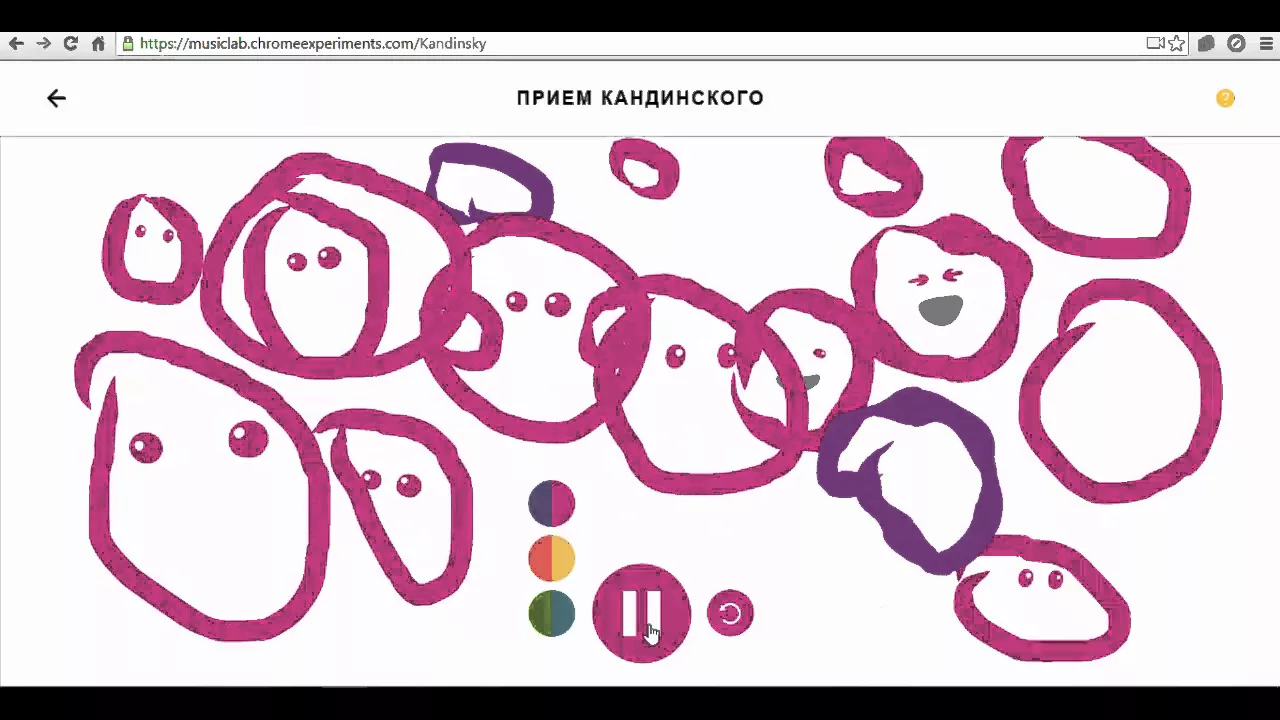Go back using the browser back arrow
The height and width of the screenshot is (720, 1280).
[16, 43]
